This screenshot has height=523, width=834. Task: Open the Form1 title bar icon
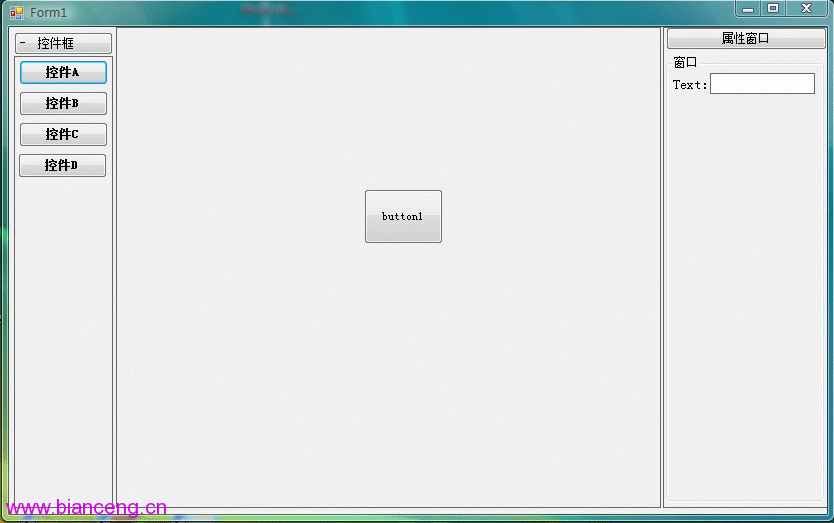tap(17, 12)
